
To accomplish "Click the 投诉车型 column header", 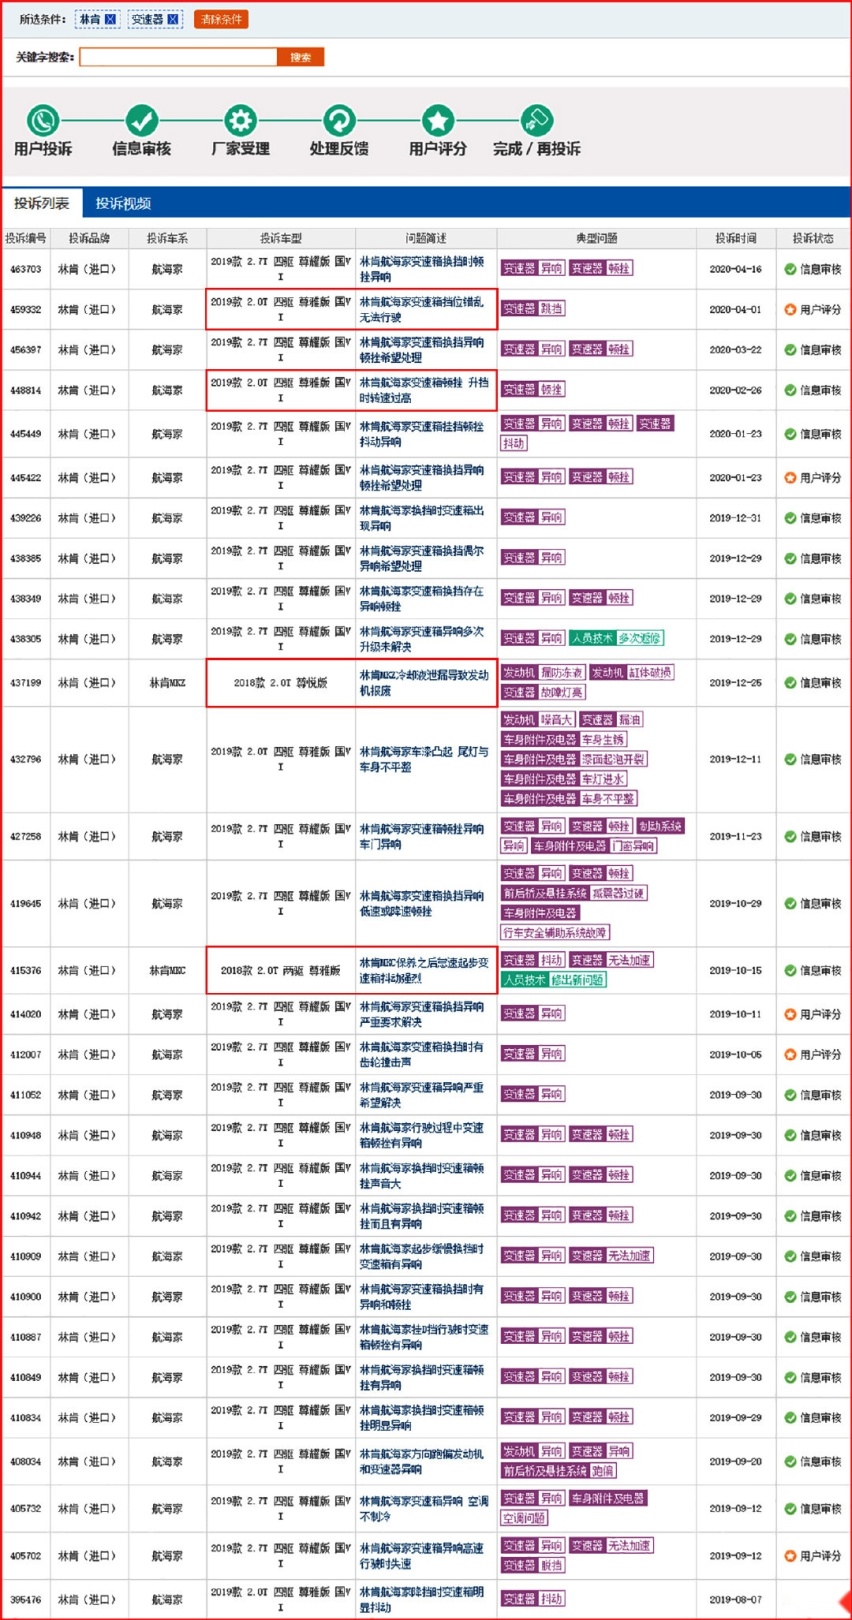I will pos(281,238).
